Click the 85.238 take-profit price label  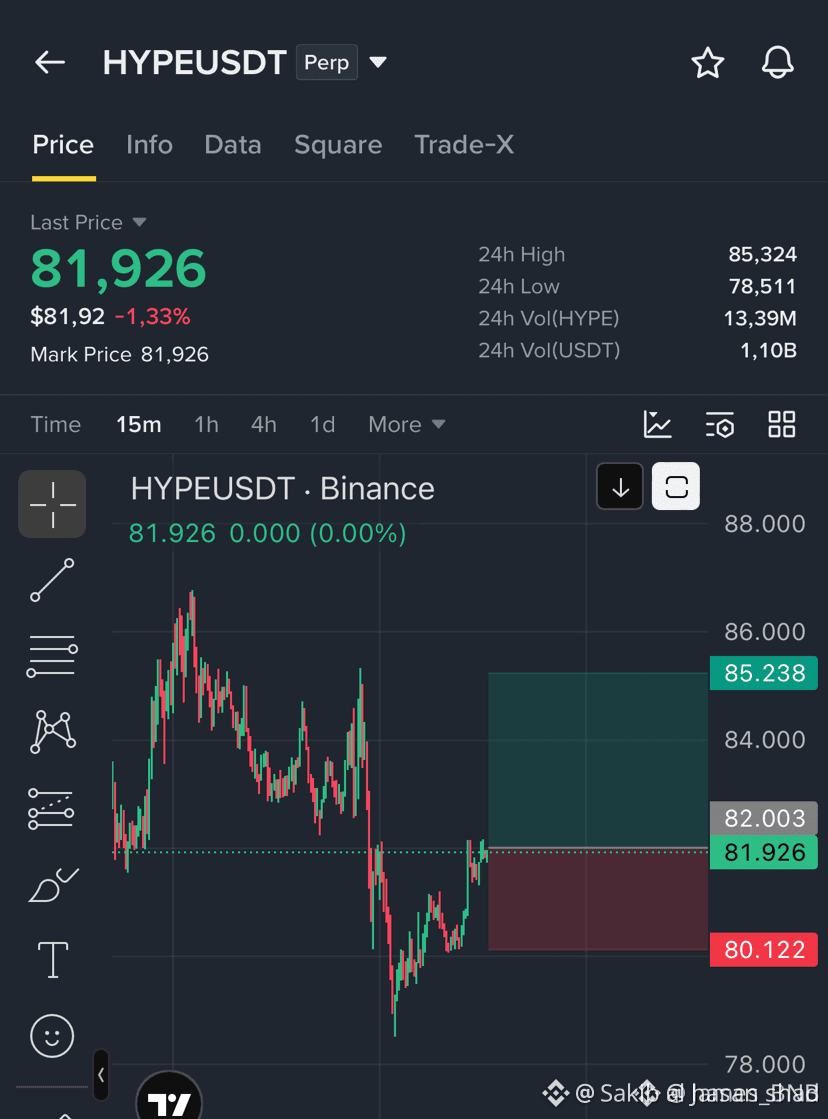[x=764, y=673]
